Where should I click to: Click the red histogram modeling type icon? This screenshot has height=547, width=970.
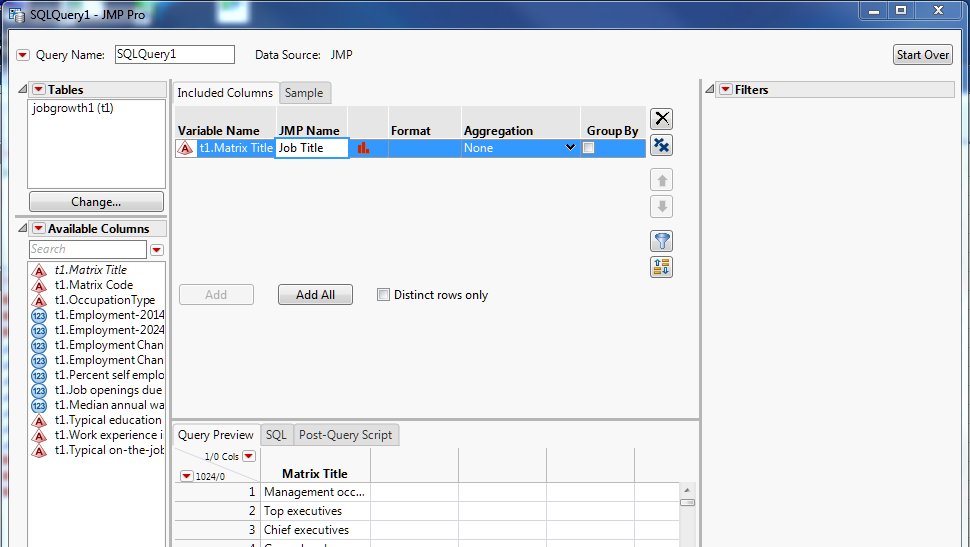363,148
